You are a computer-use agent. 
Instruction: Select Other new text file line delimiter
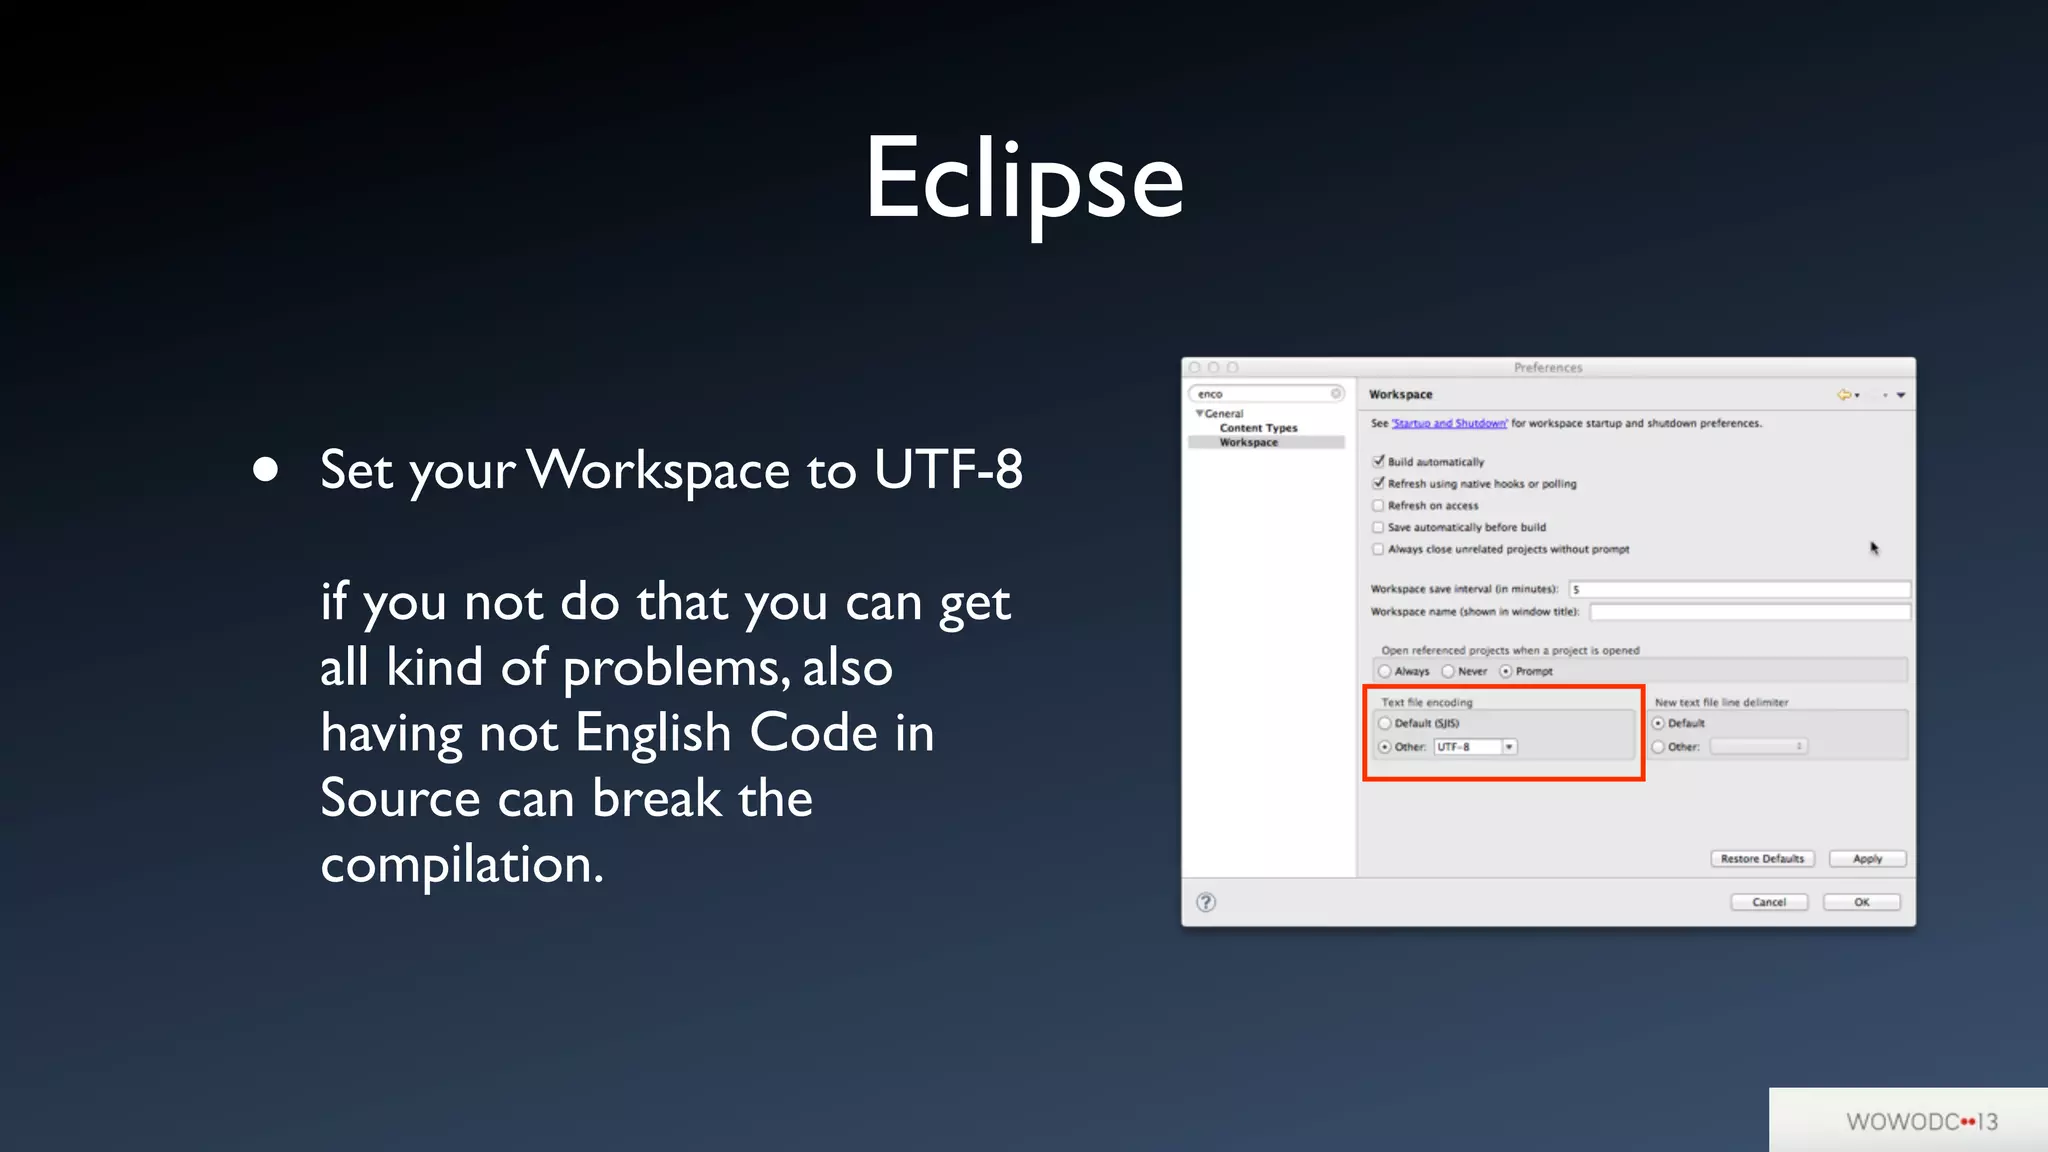click(1658, 747)
